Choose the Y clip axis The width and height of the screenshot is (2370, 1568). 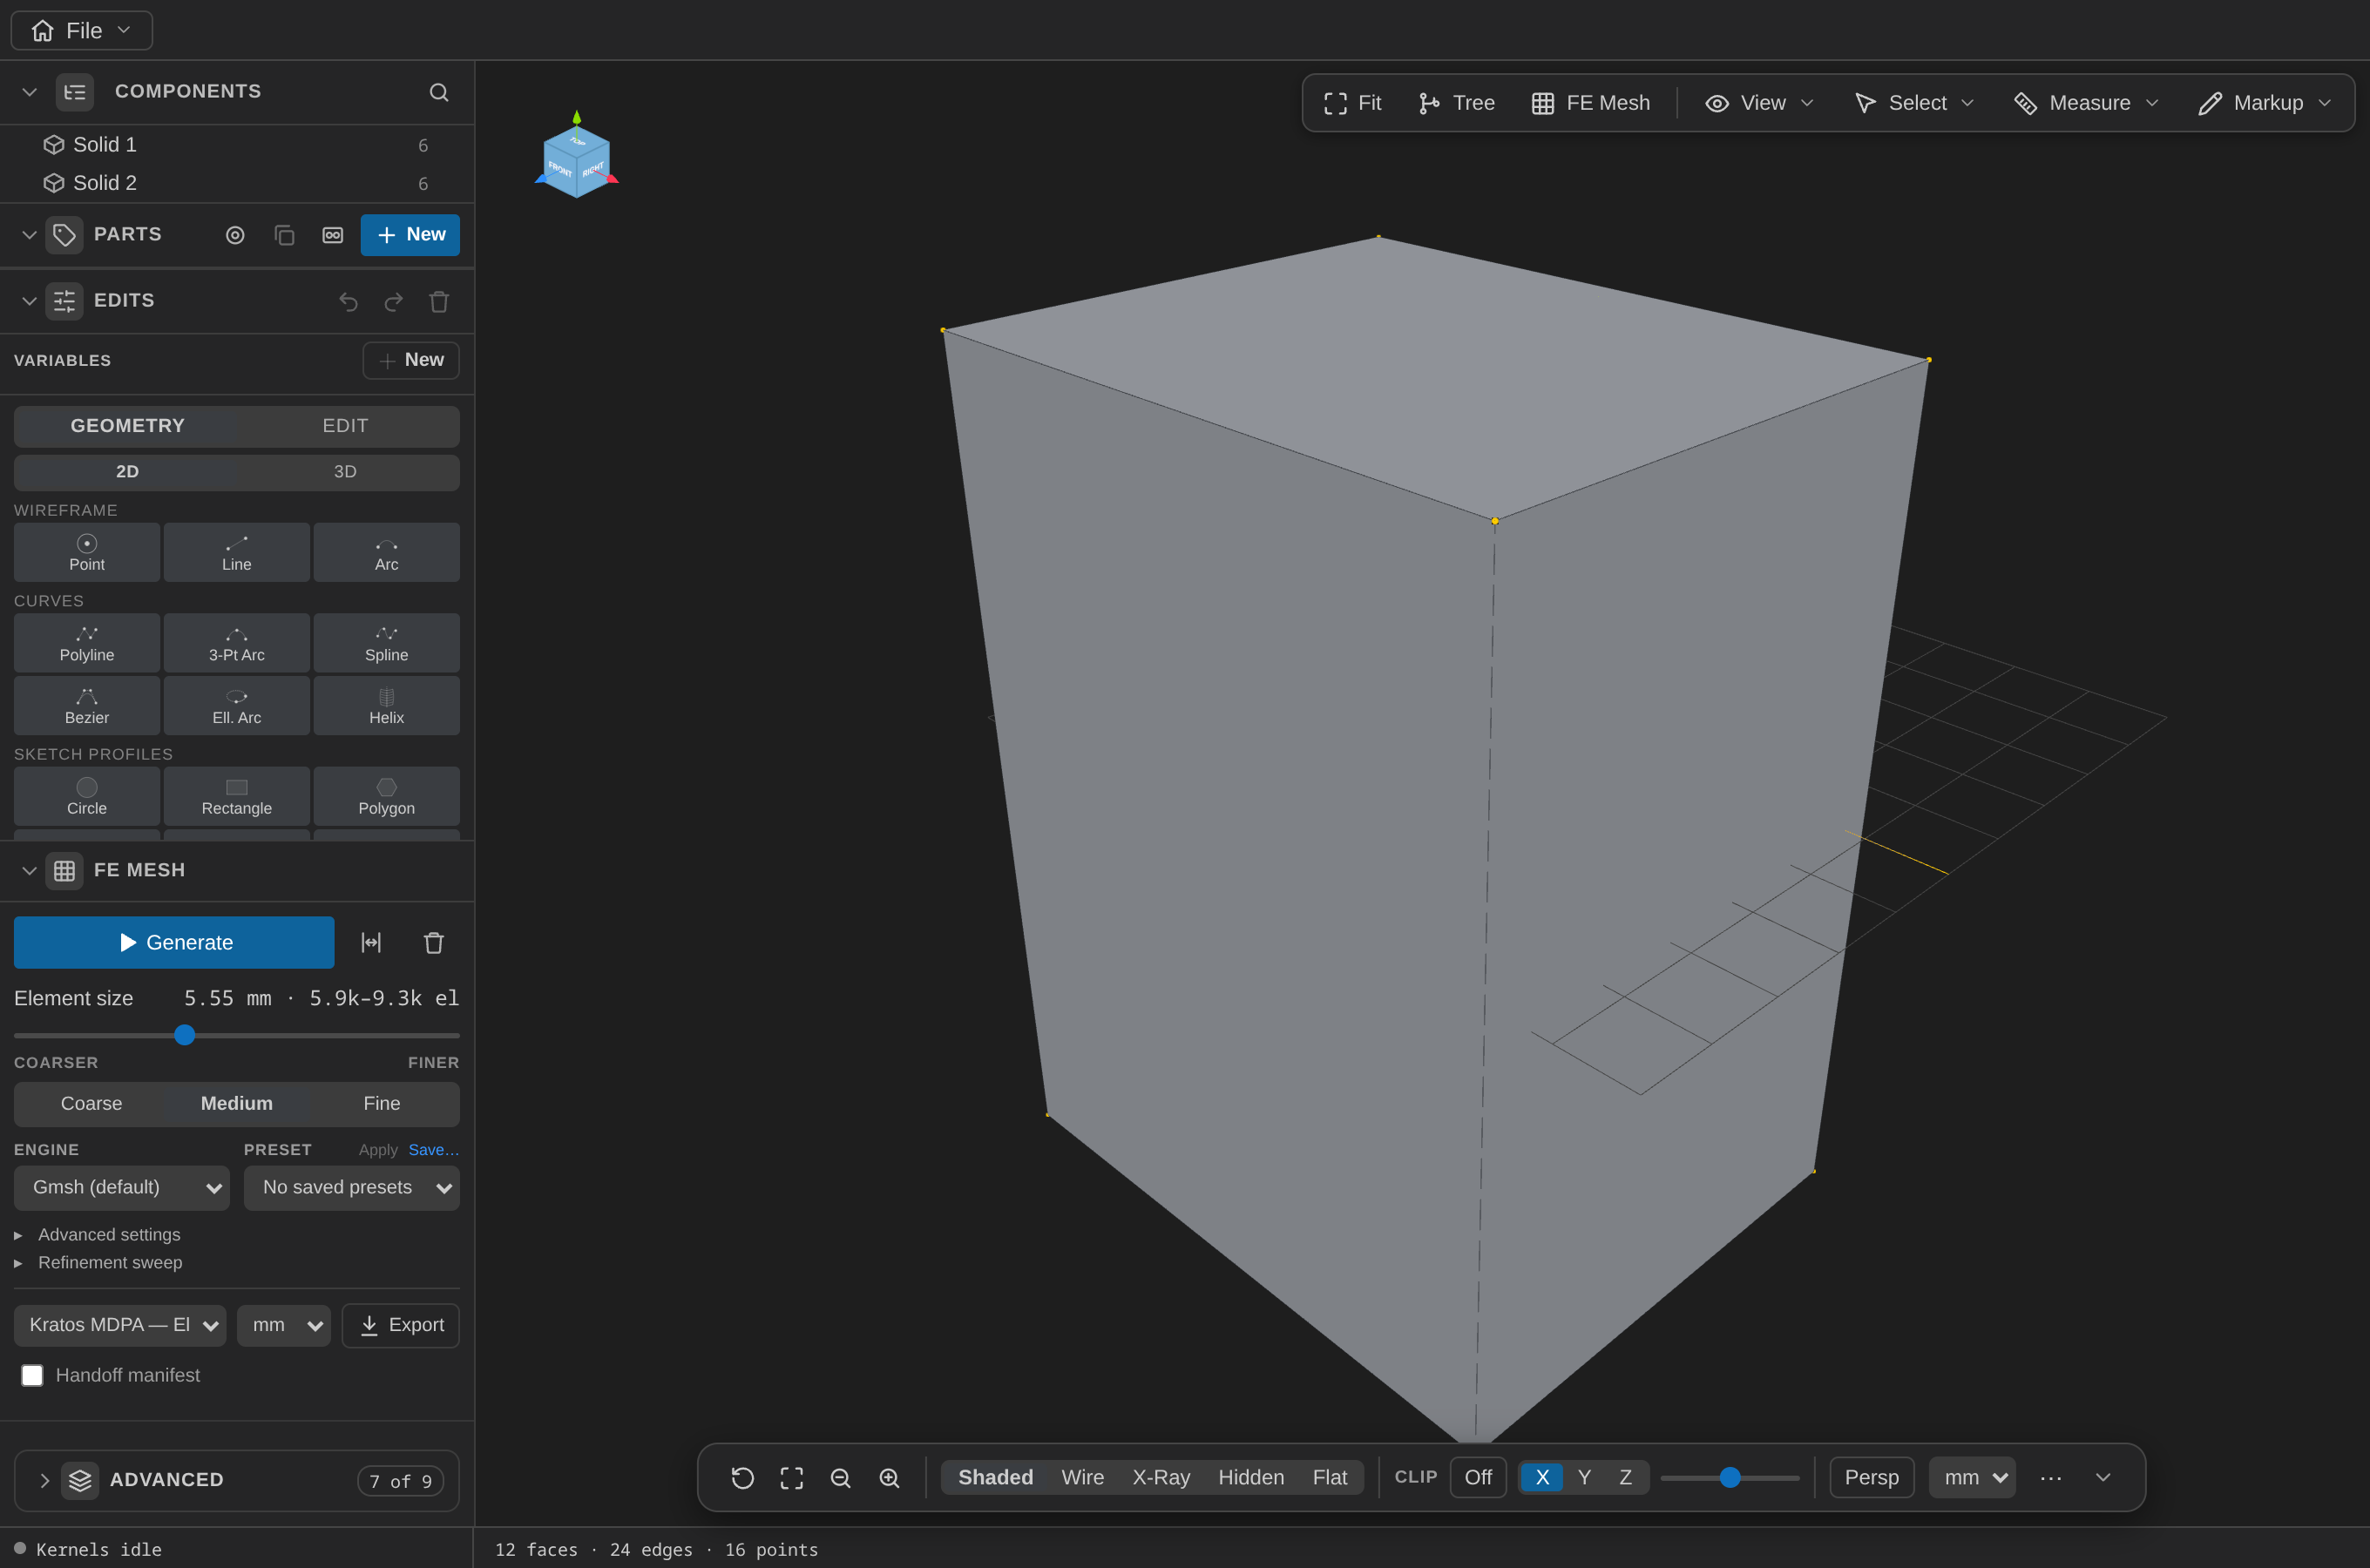click(x=1584, y=1478)
